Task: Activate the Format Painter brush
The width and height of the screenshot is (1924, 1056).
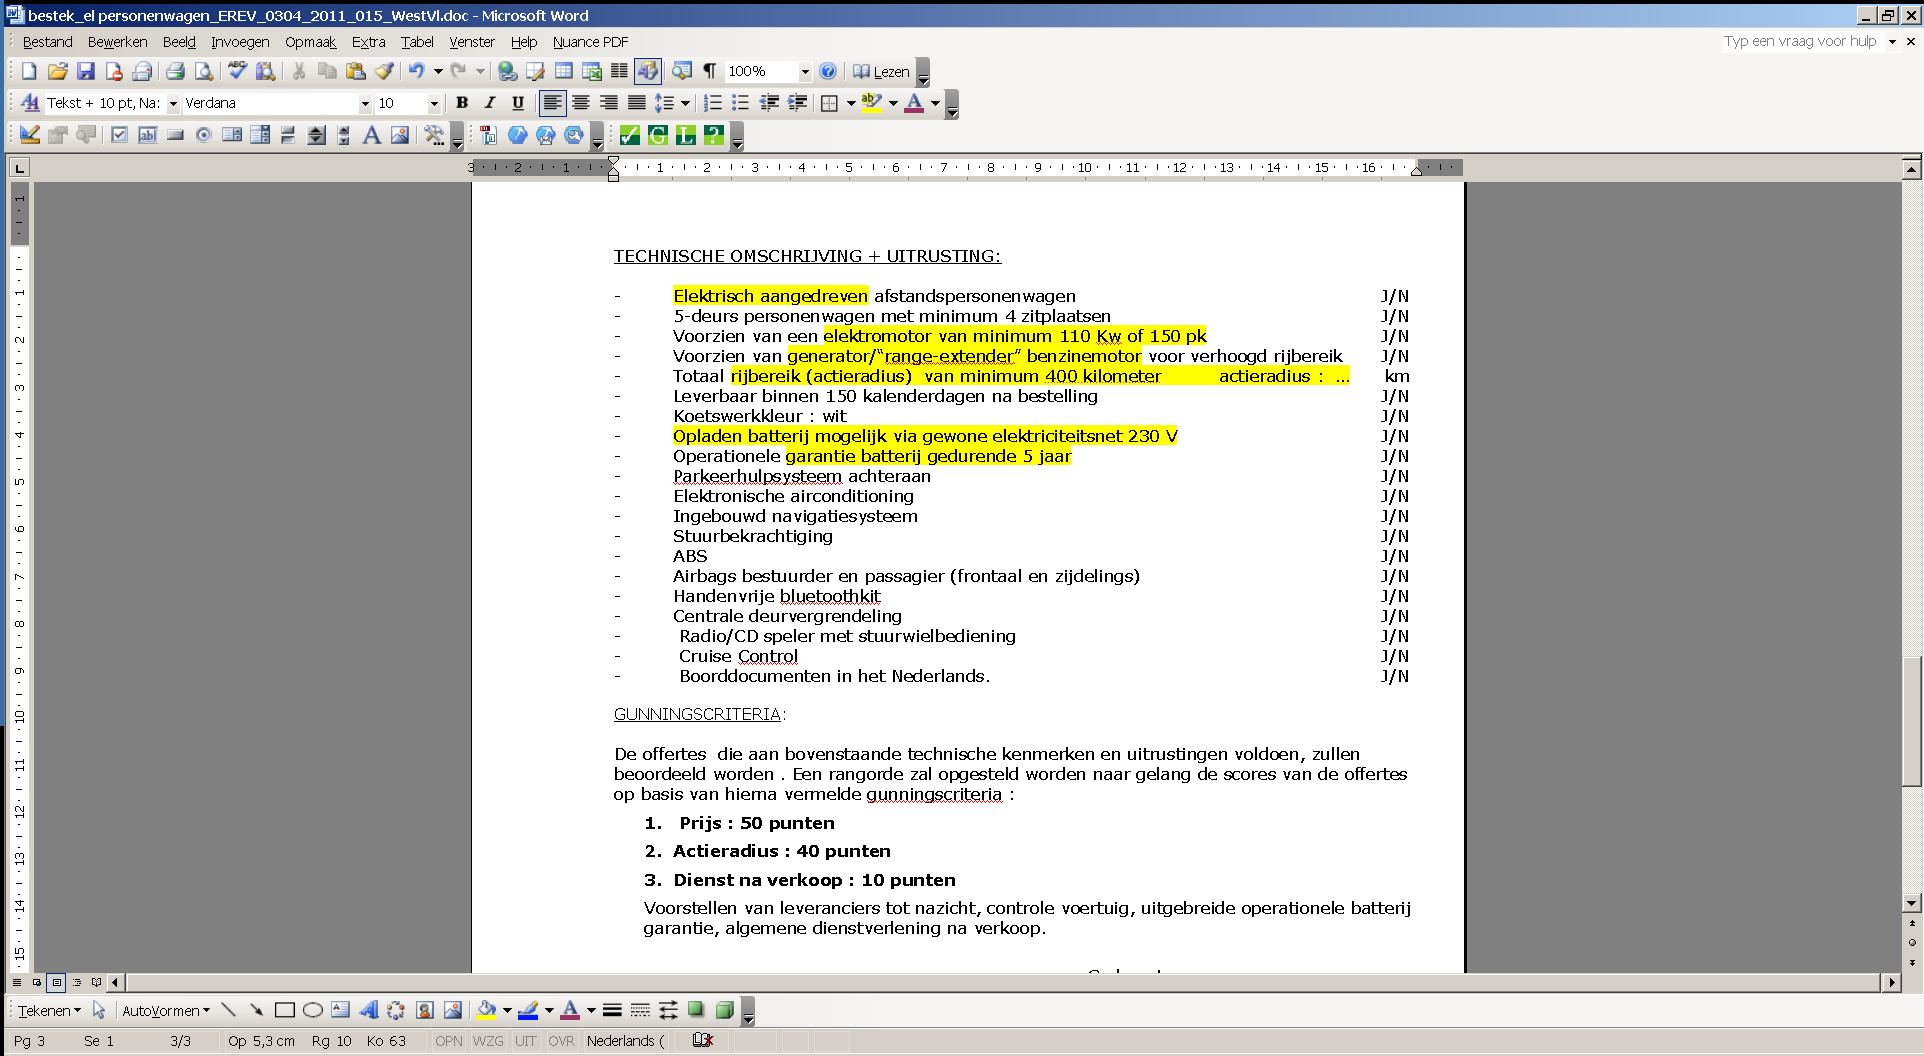Action: coord(383,71)
